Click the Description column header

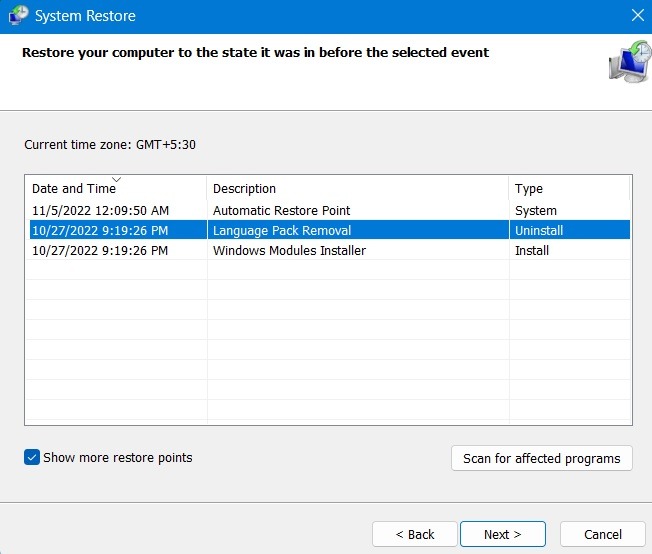(358, 188)
